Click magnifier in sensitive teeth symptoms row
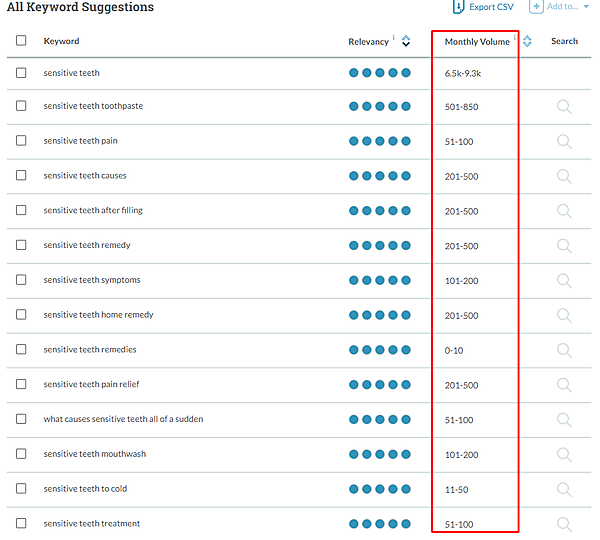This screenshot has width=600, height=540. [x=564, y=281]
